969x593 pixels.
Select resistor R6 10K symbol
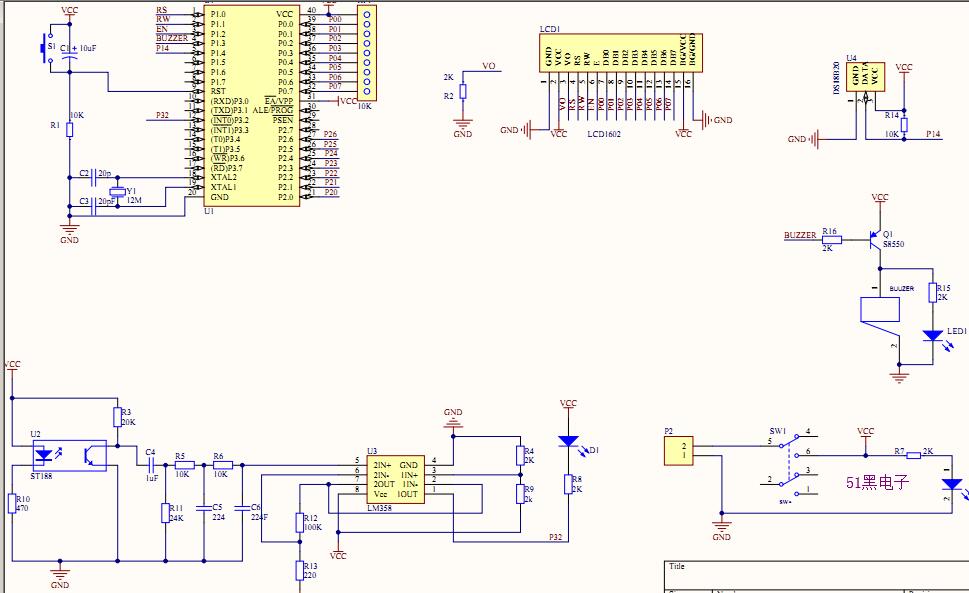(x=223, y=465)
